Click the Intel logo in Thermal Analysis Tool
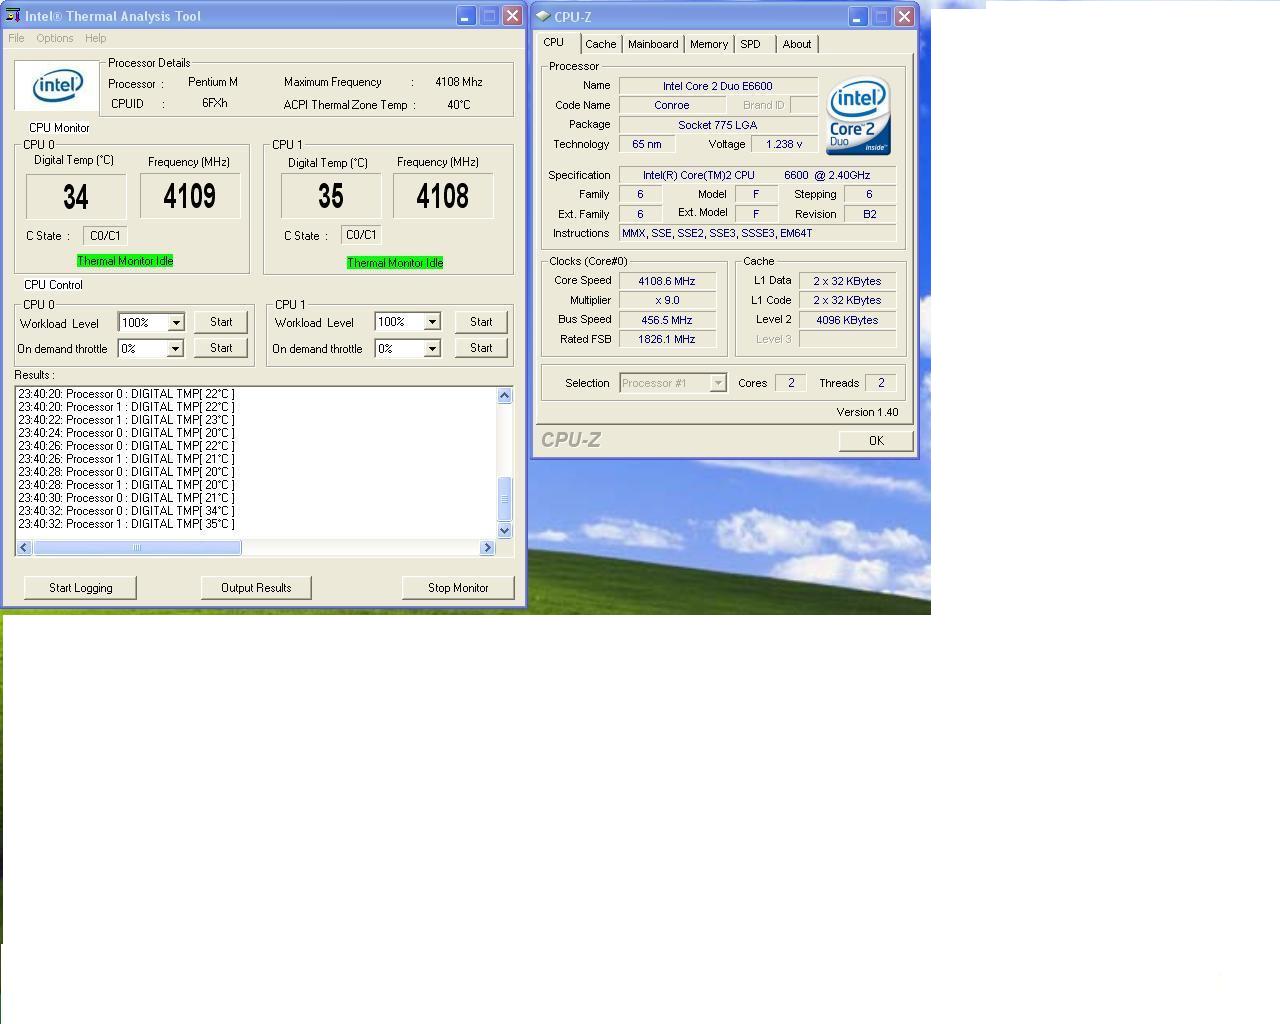The width and height of the screenshot is (1280, 1024). (57, 86)
